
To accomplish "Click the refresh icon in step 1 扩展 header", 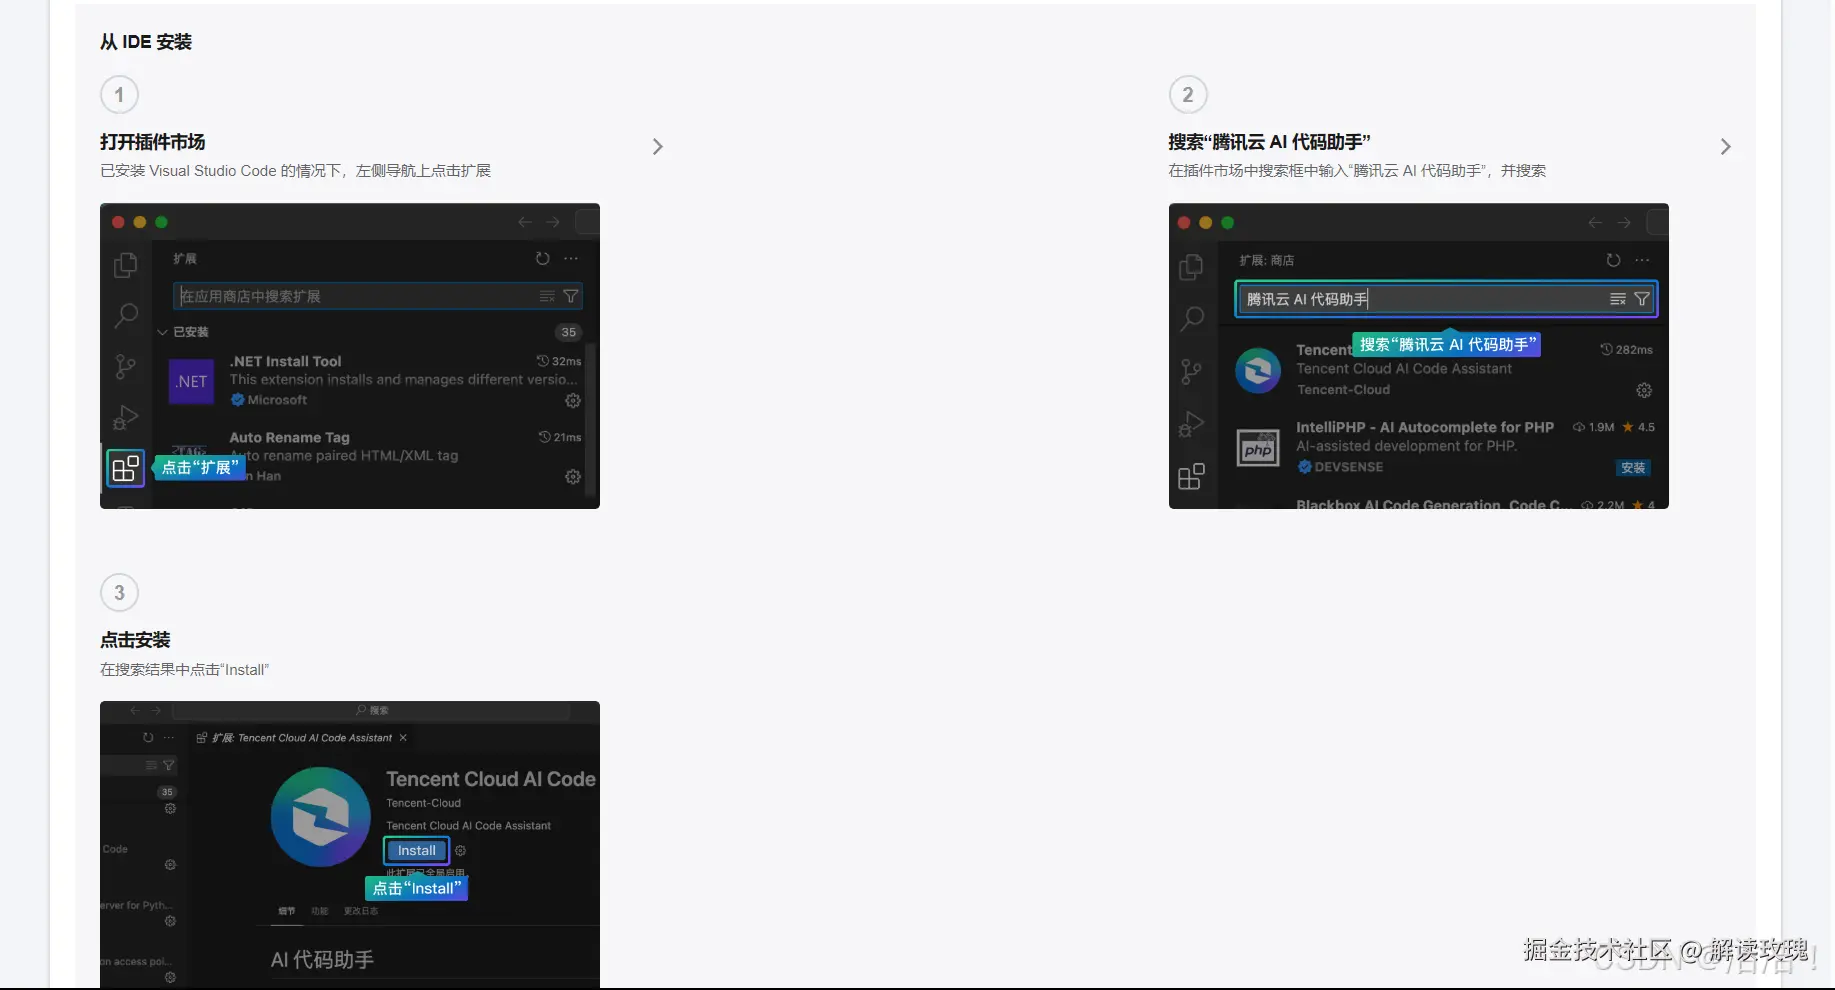I will point(542,258).
